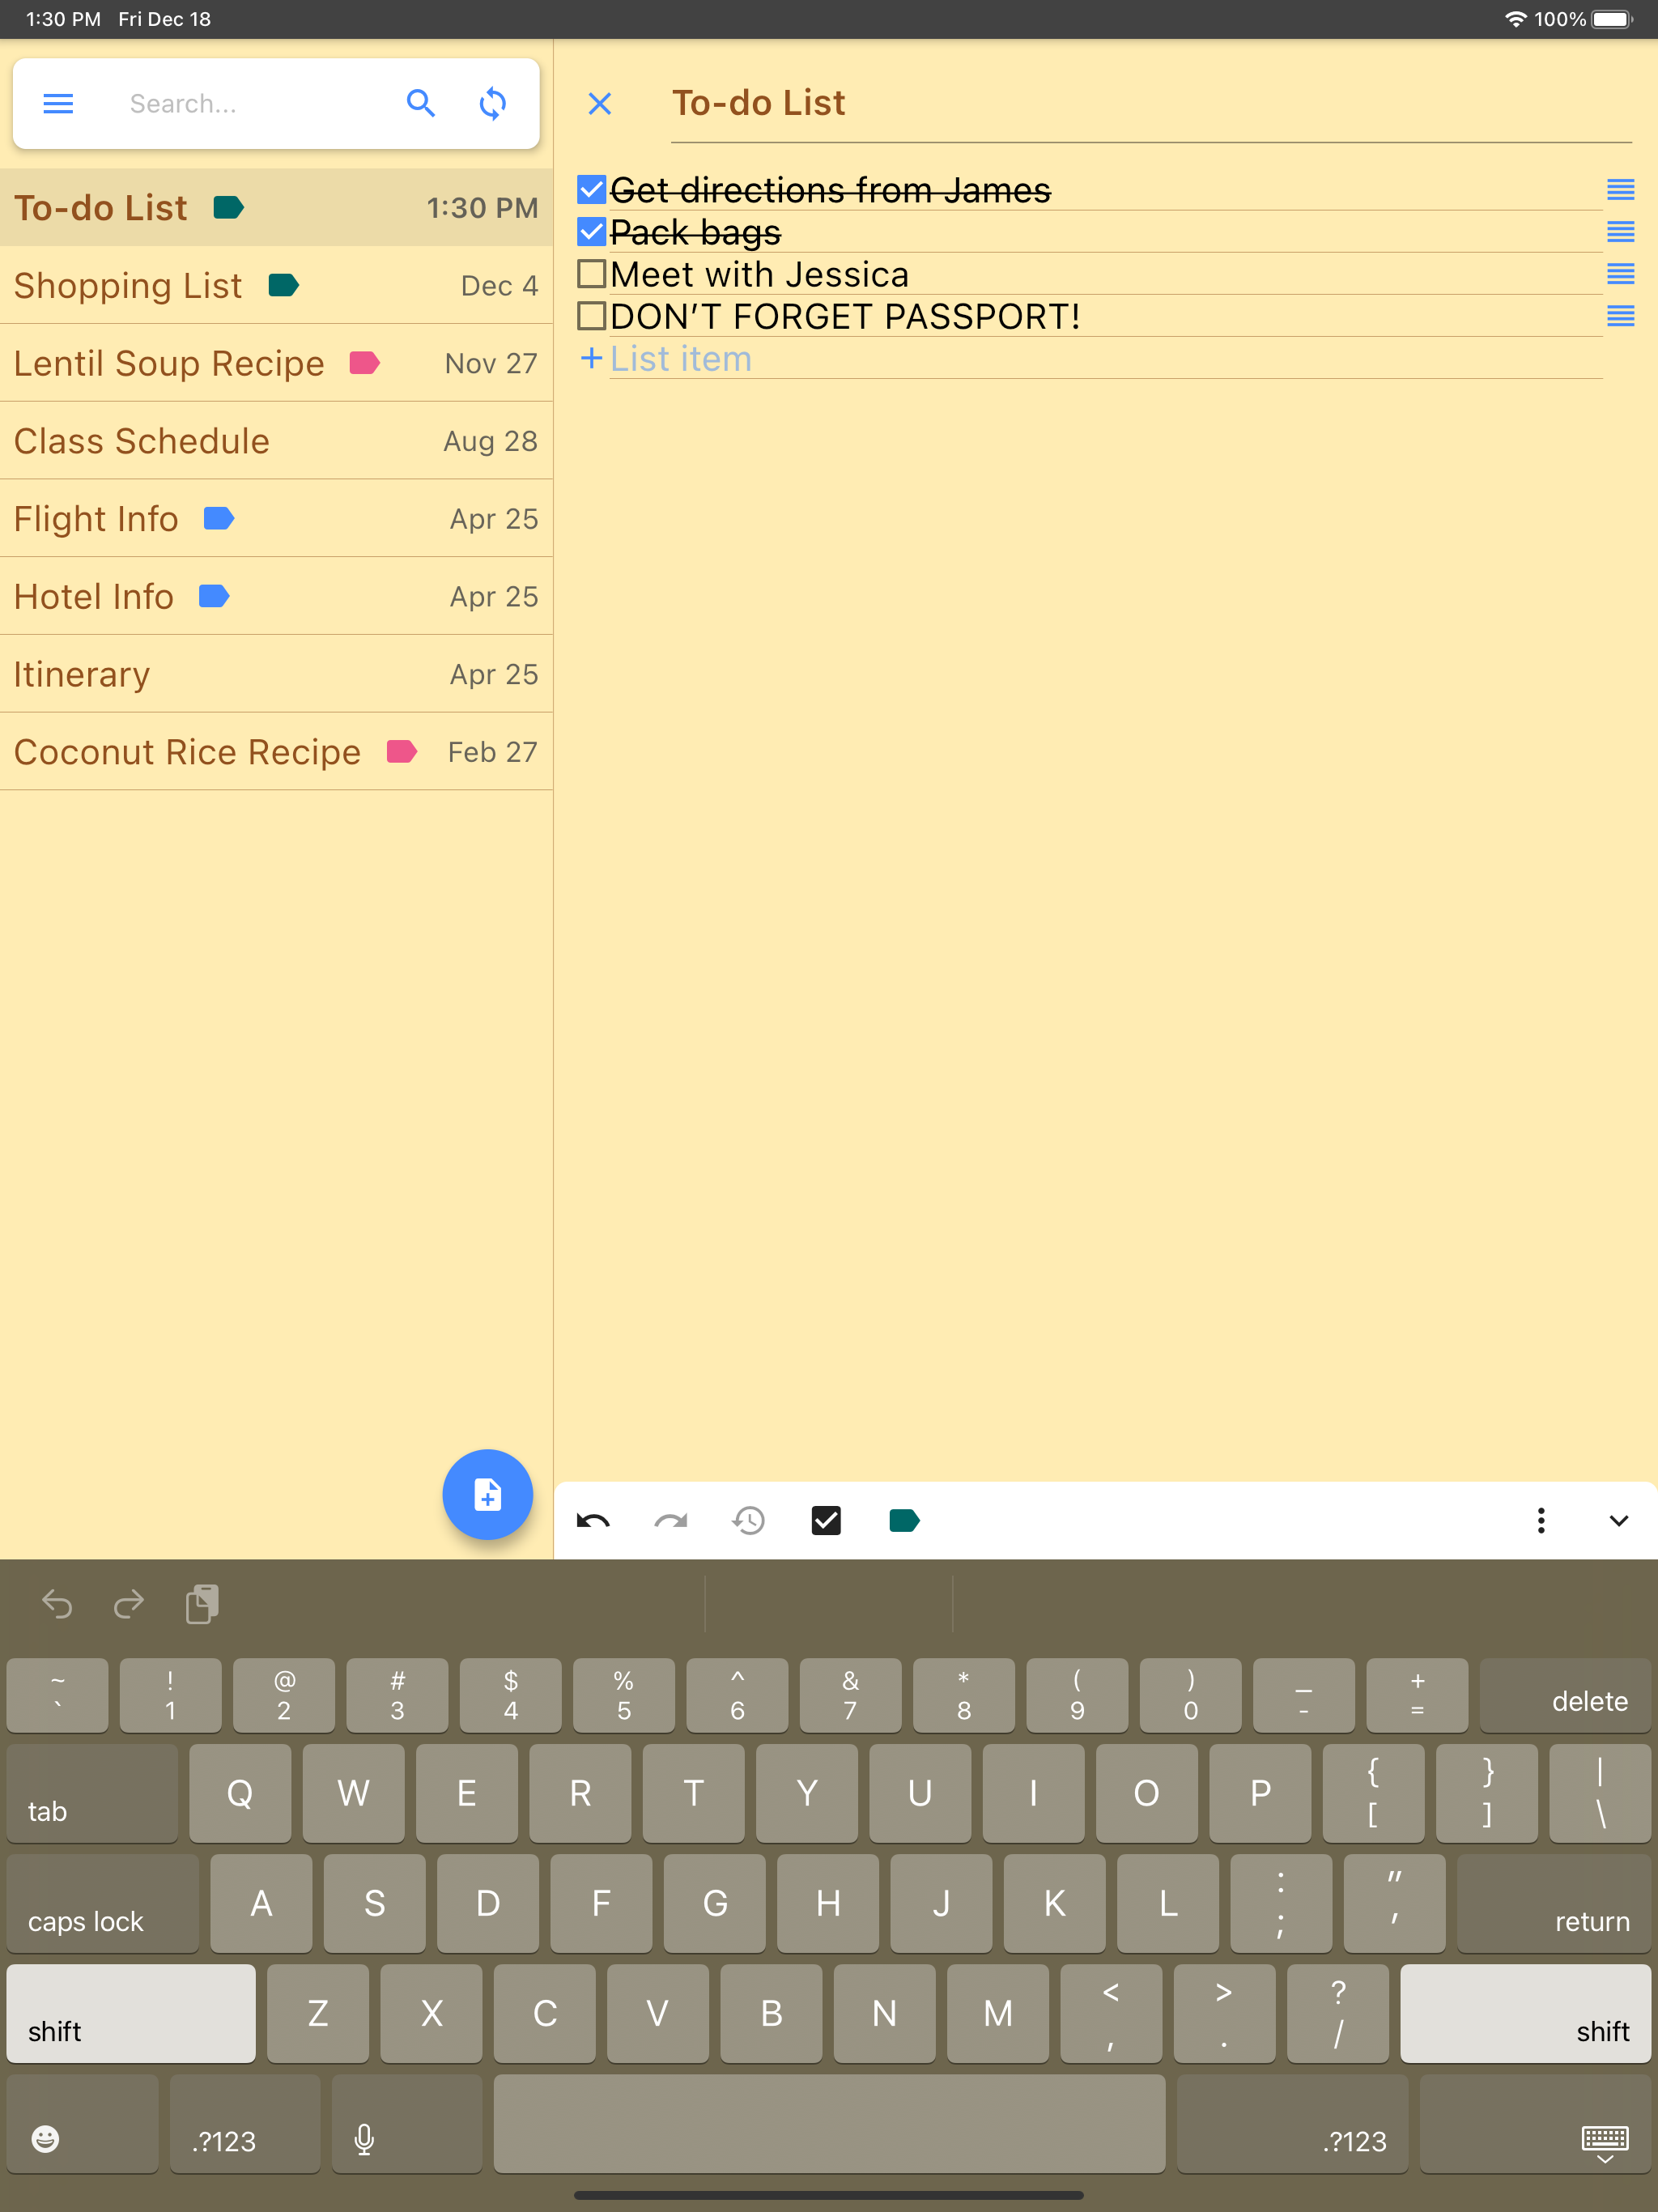
Task: Tap the emoji keyboard key
Action: point(83,2123)
